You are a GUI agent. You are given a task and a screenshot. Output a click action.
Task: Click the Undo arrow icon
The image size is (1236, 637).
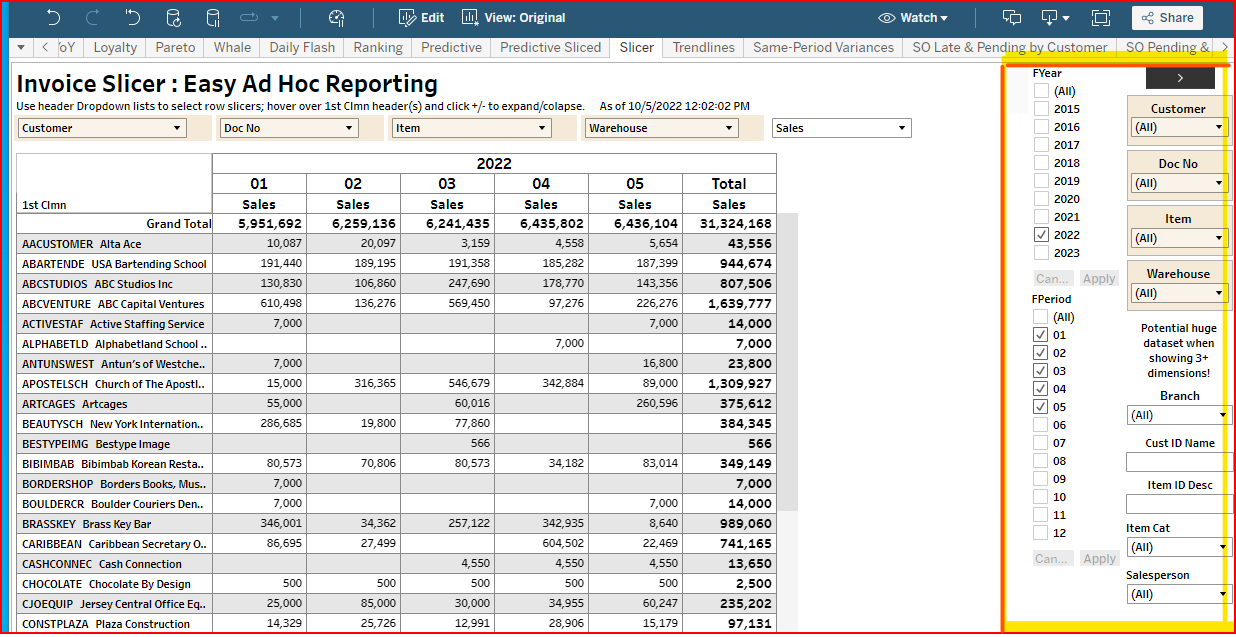click(x=53, y=18)
